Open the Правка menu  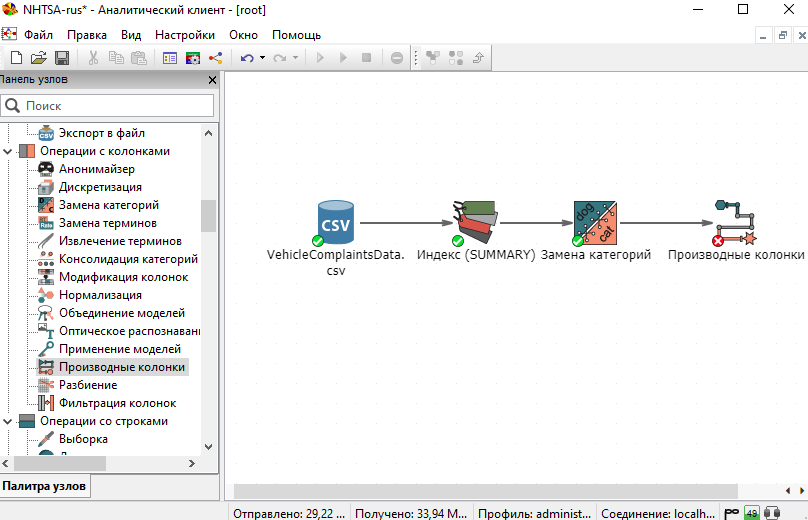point(87,34)
